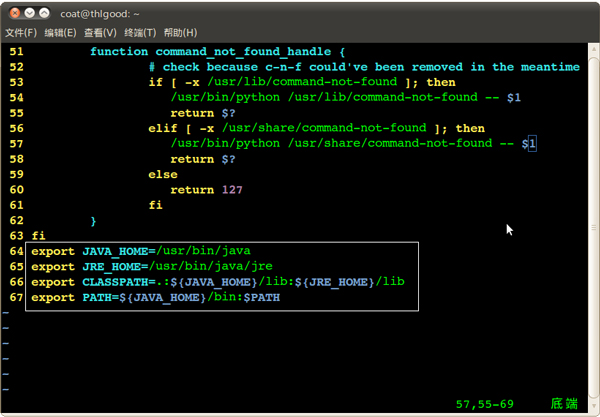Image resolution: width=600 pixels, height=417 pixels.
Task: Minimize the terminal window
Action: pos(29,13)
